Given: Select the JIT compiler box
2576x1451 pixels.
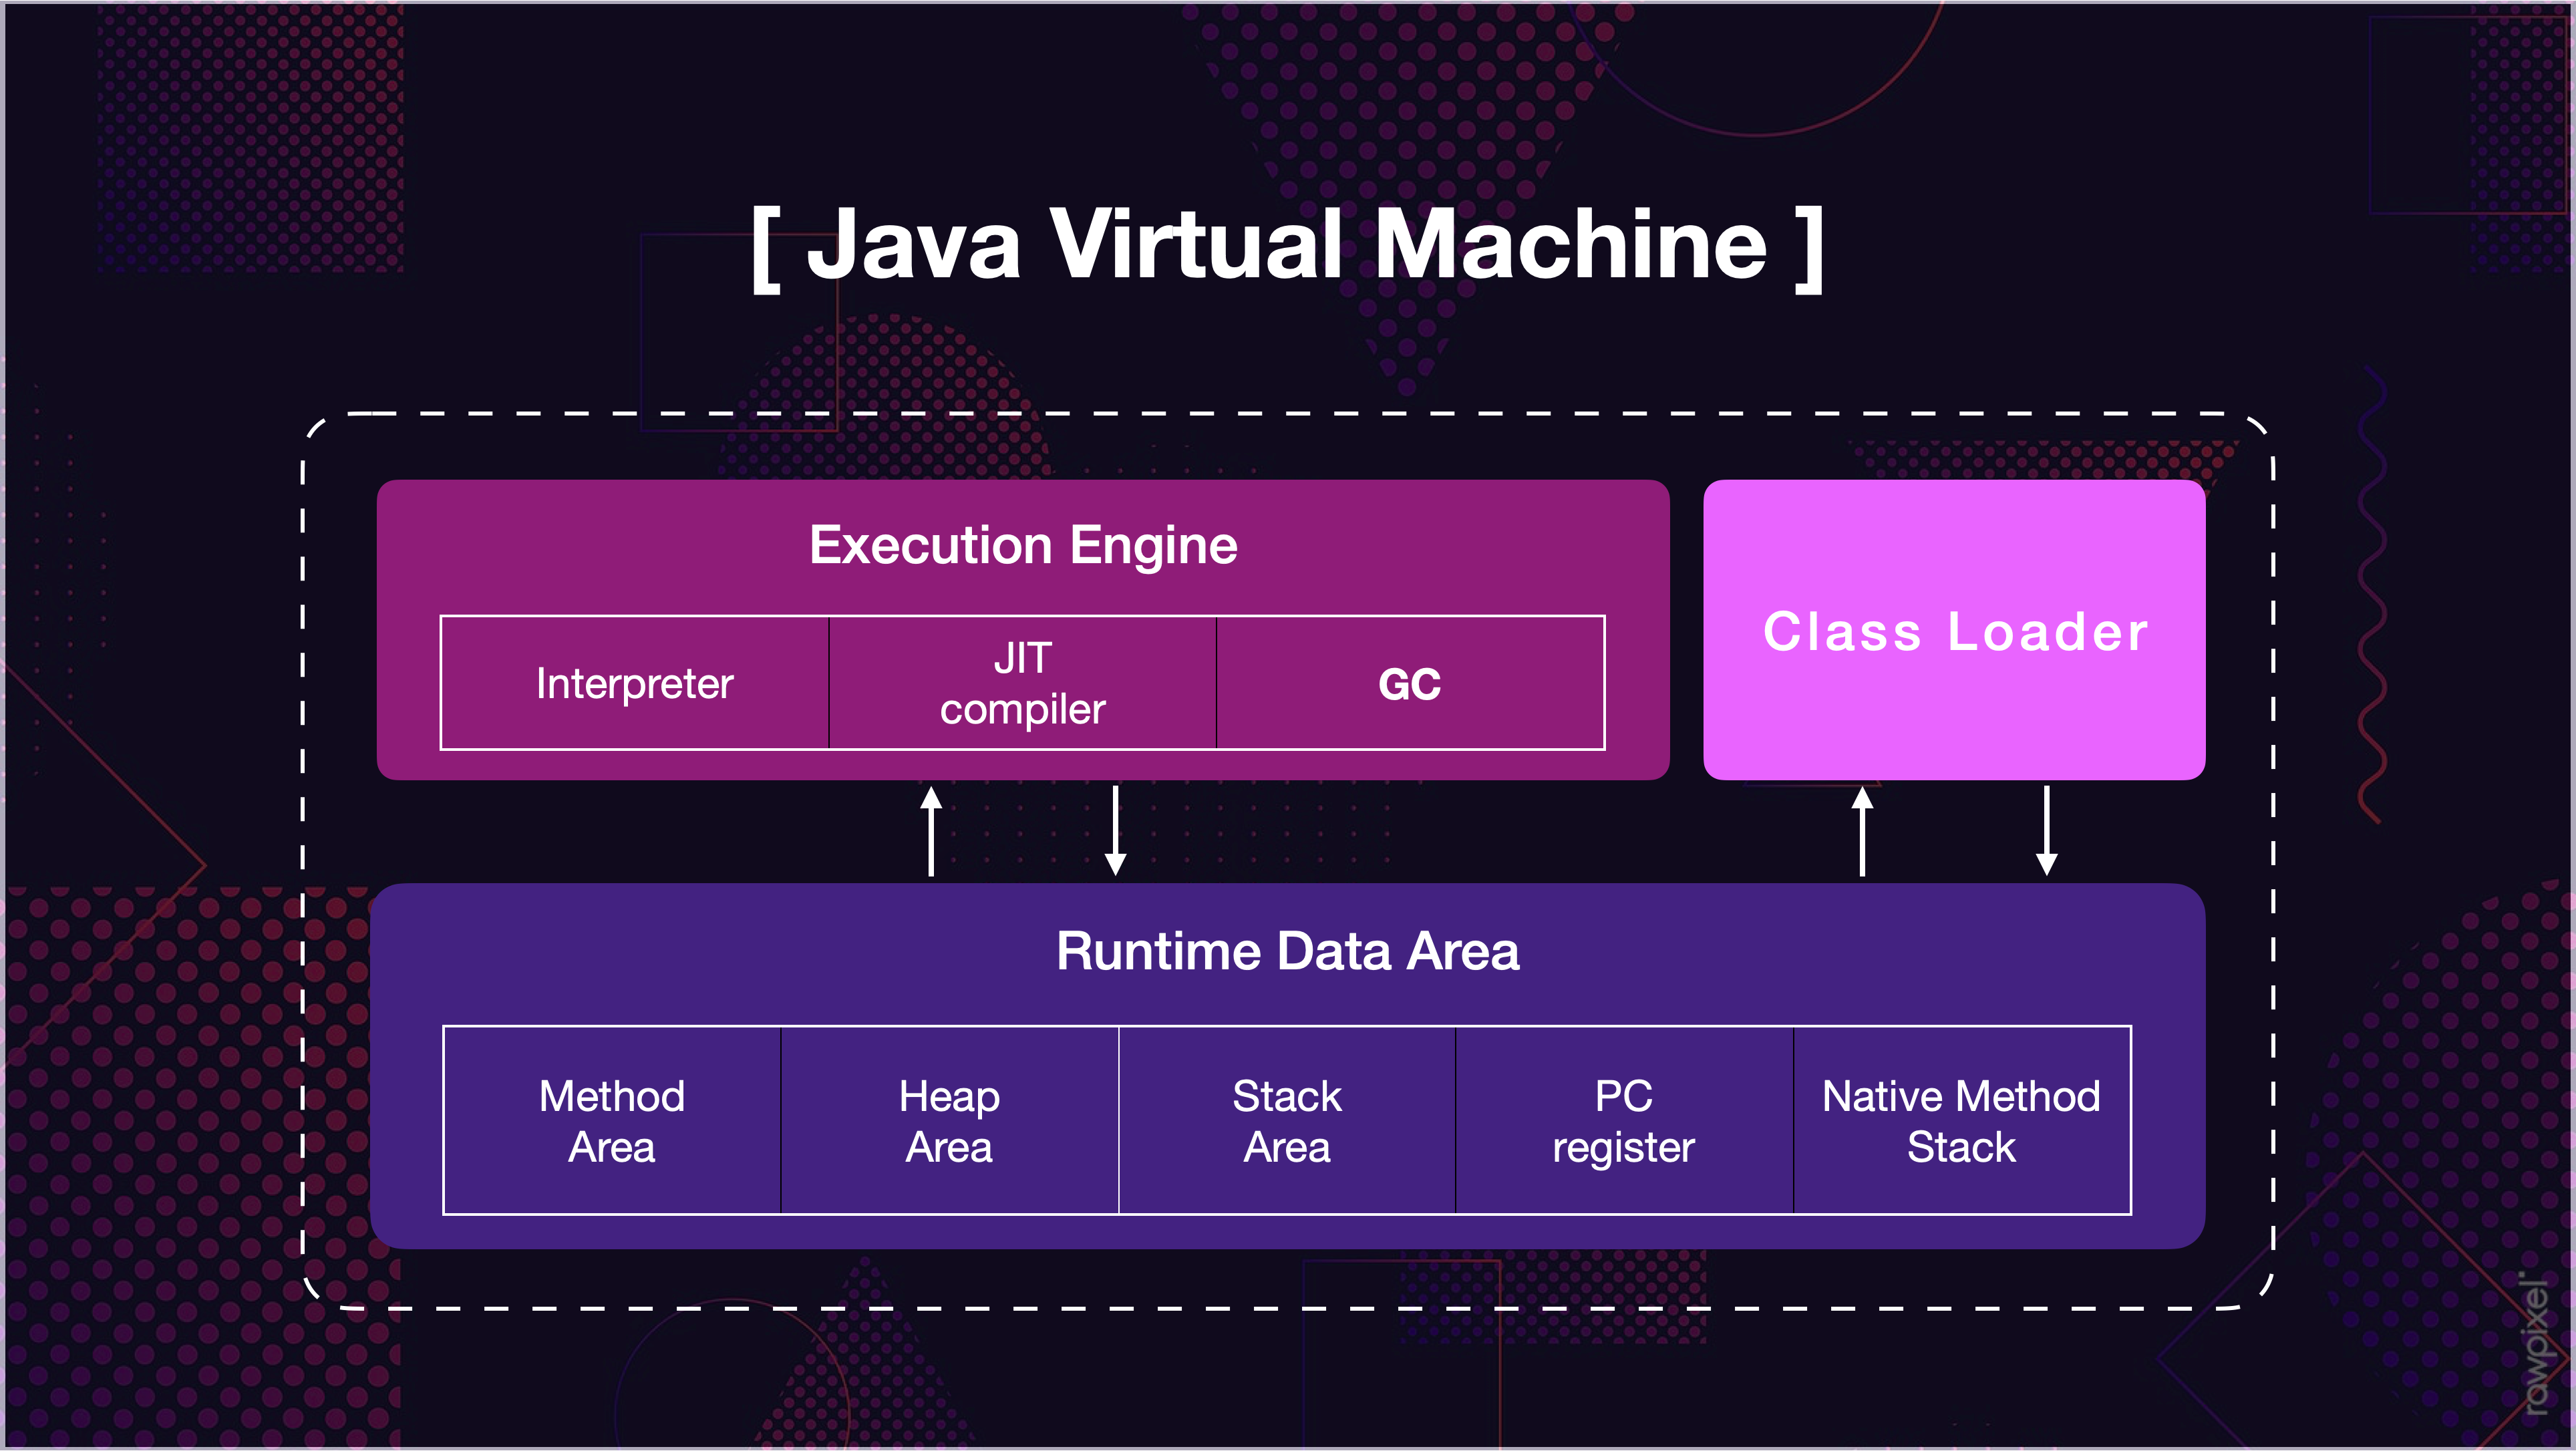Looking at the screenshot, I should (1022, 683).
